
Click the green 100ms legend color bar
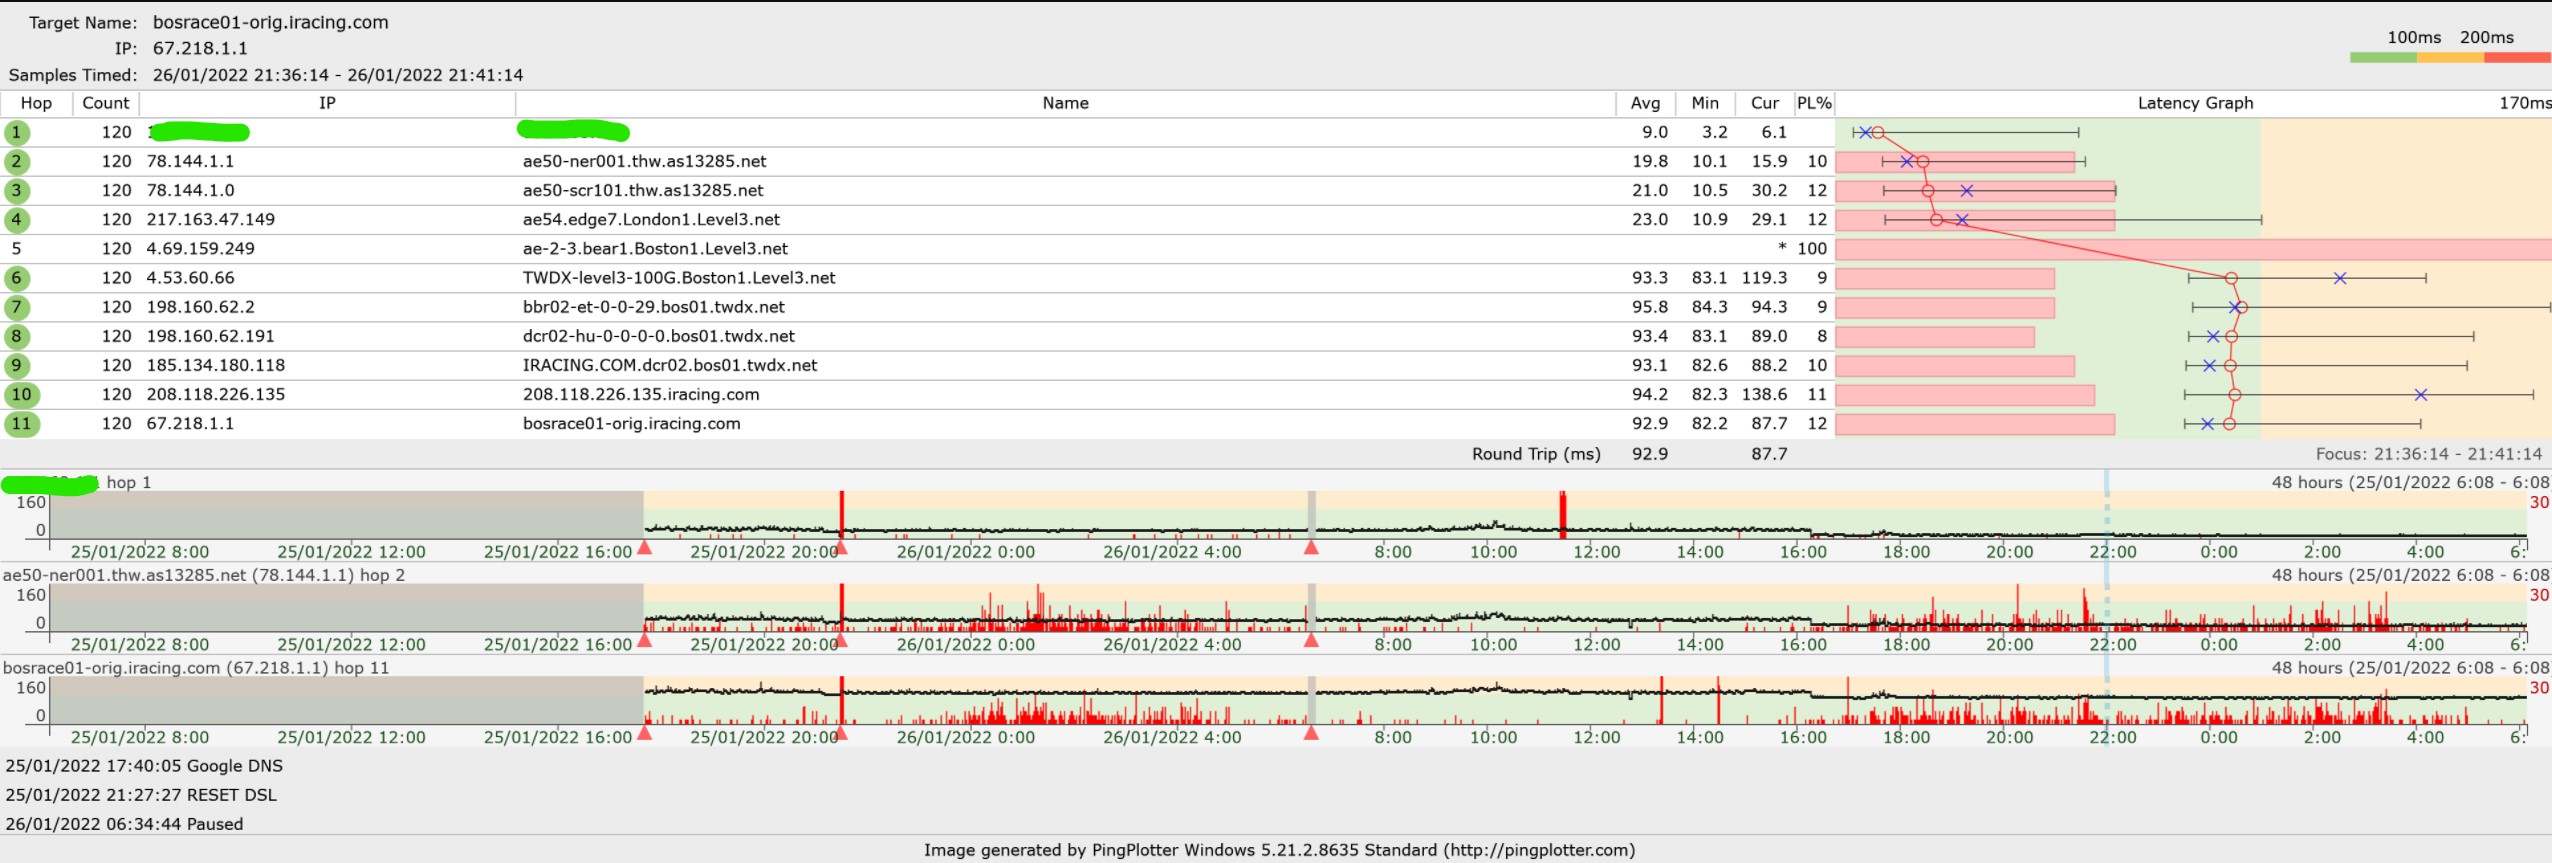pyautogui.click(x=2383, y=58)
